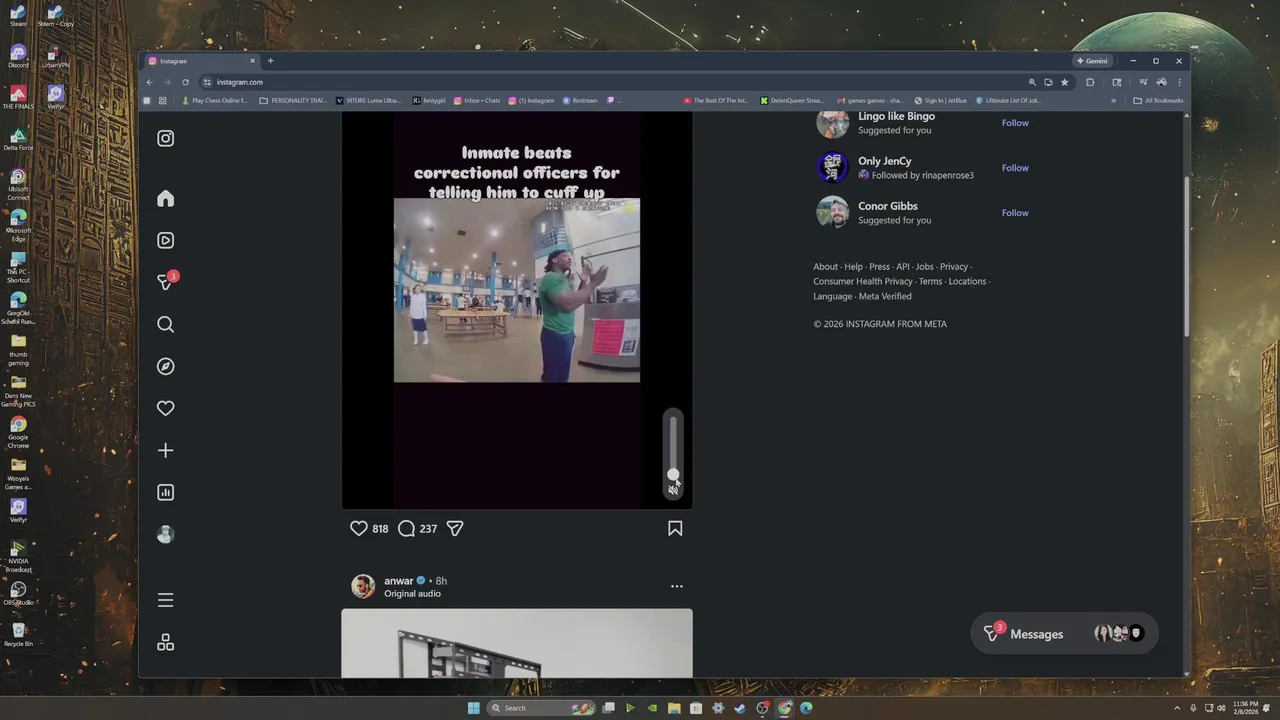Open Chrome extensions puzzle icon
Image resolution: width=1280 pixels, height=720 pixels.
[1090, 82]
